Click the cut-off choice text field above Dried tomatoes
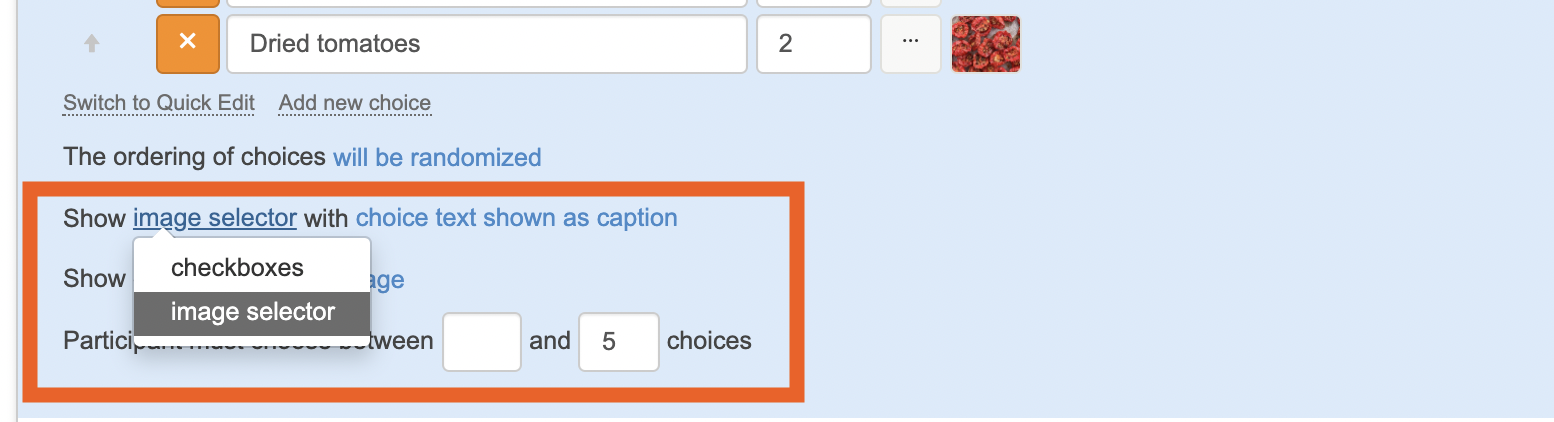The image size is (1554, 422). pos(486,3)
